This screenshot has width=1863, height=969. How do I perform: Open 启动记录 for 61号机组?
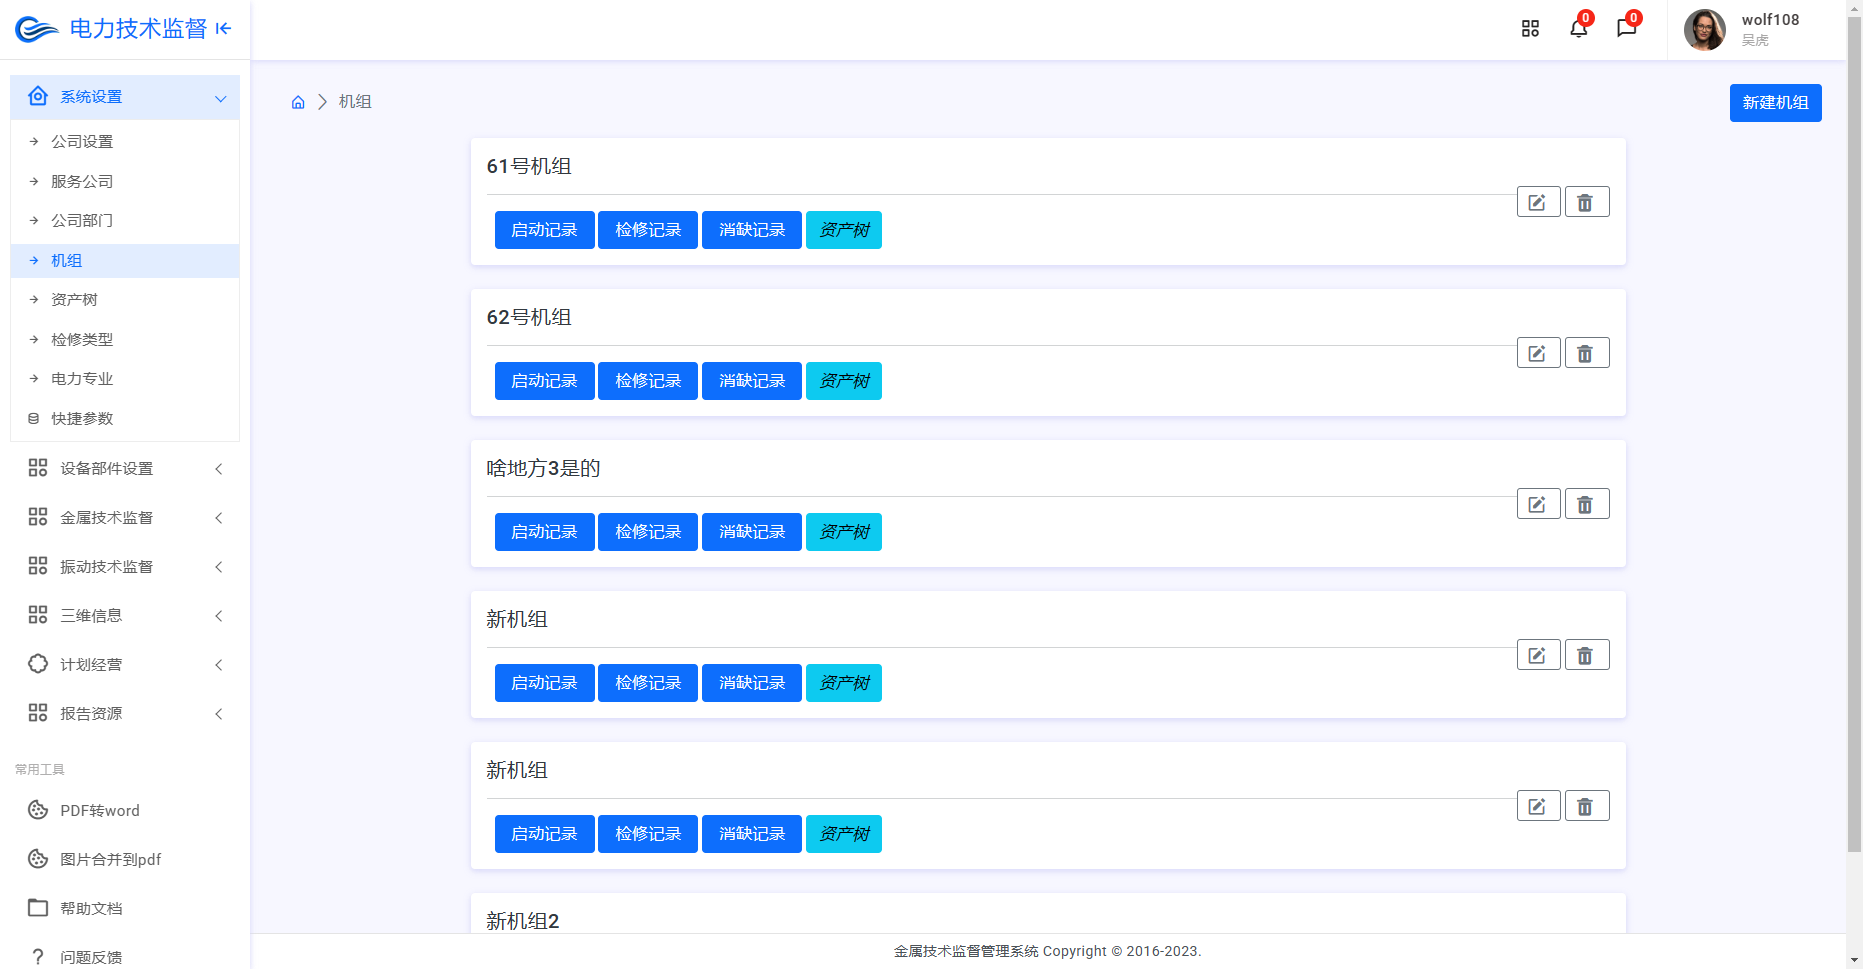544,230
